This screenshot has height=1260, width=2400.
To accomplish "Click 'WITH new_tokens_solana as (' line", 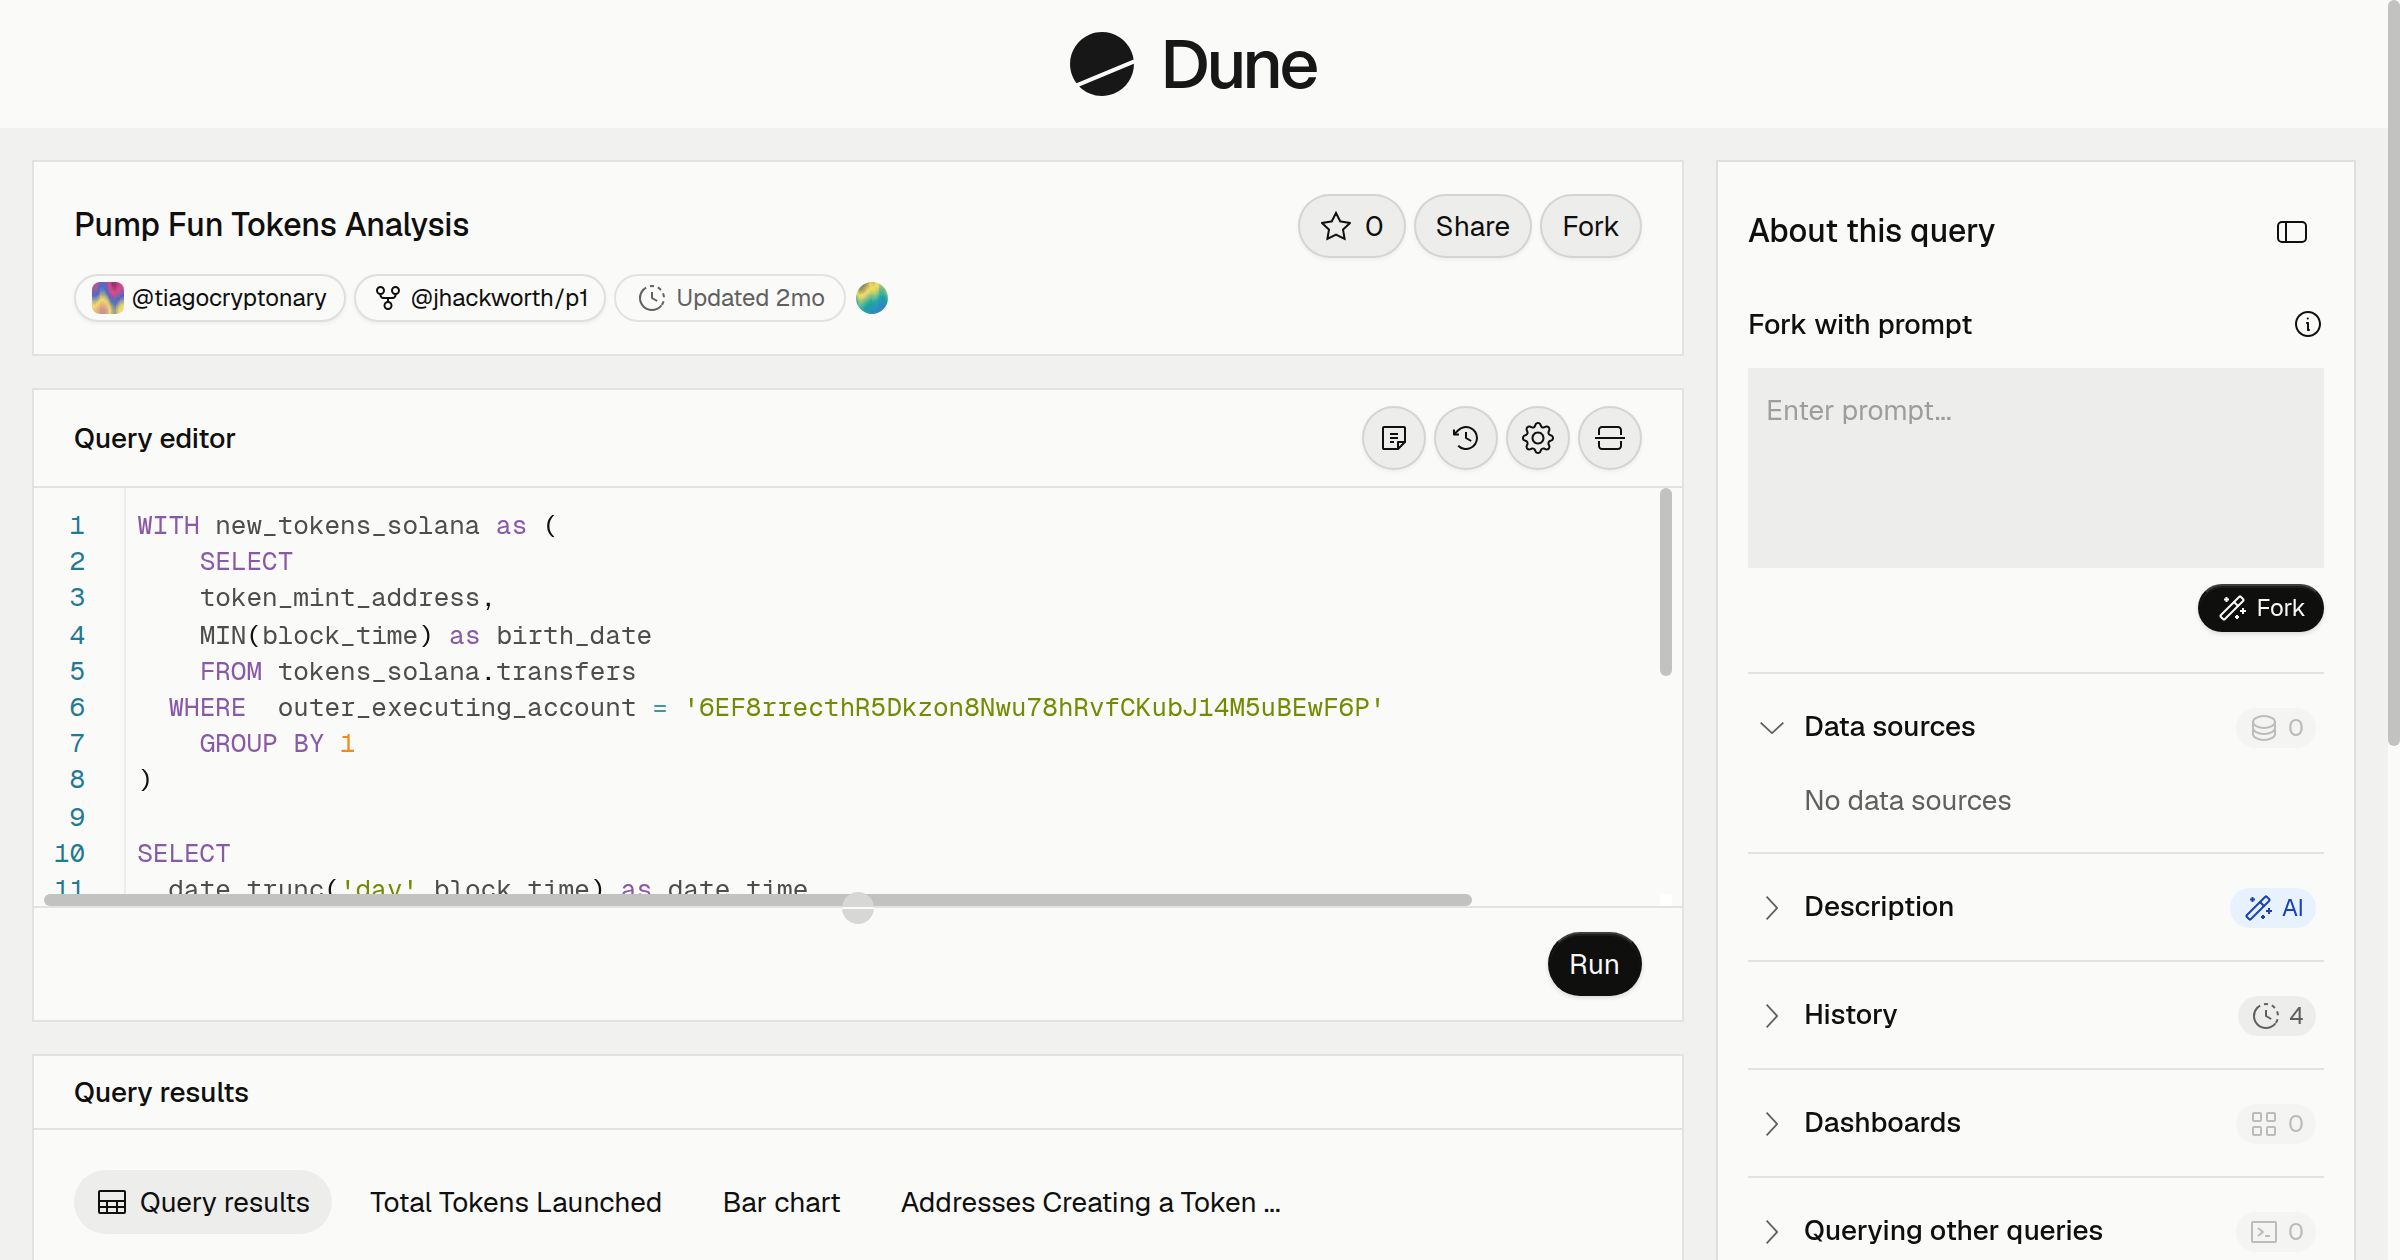I will [x=347, y=525].
